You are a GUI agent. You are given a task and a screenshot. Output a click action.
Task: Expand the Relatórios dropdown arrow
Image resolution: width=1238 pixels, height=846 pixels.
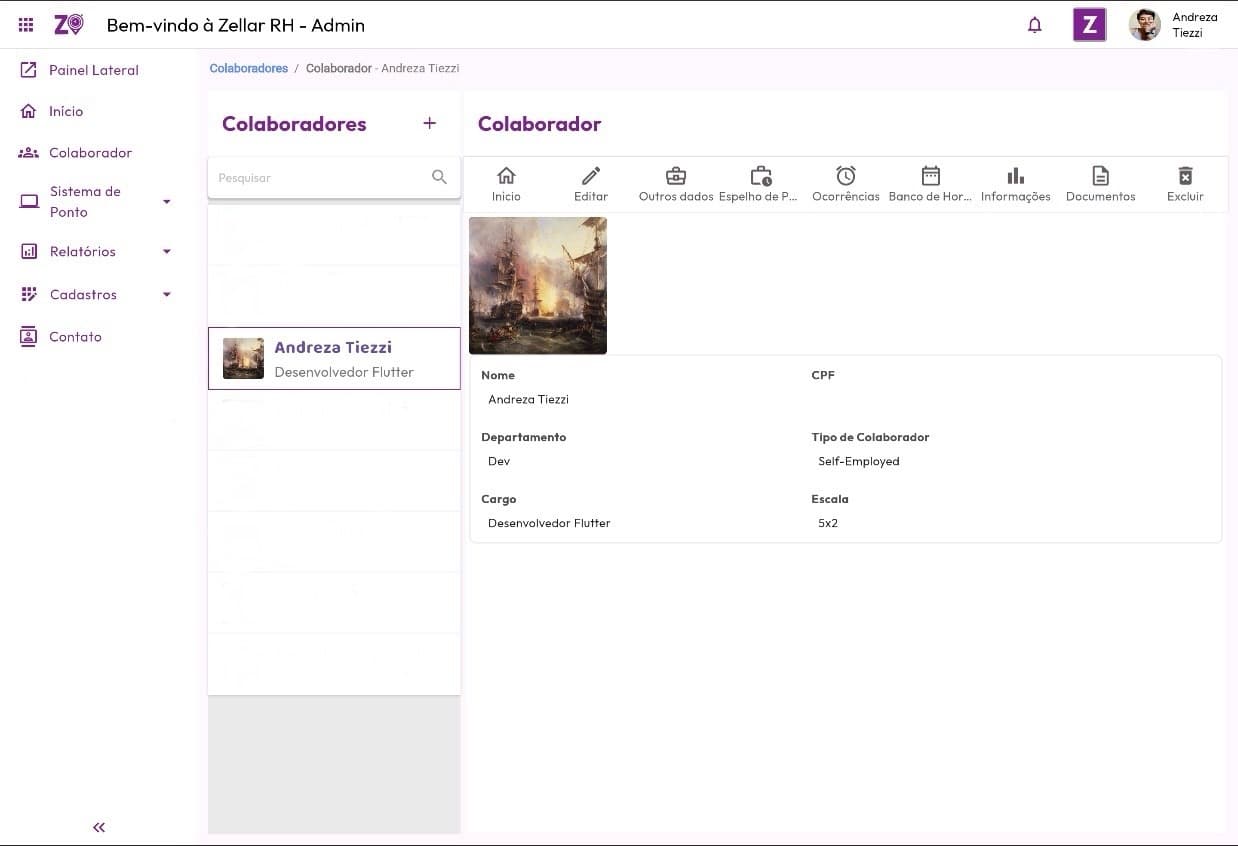tap(167, 252)
